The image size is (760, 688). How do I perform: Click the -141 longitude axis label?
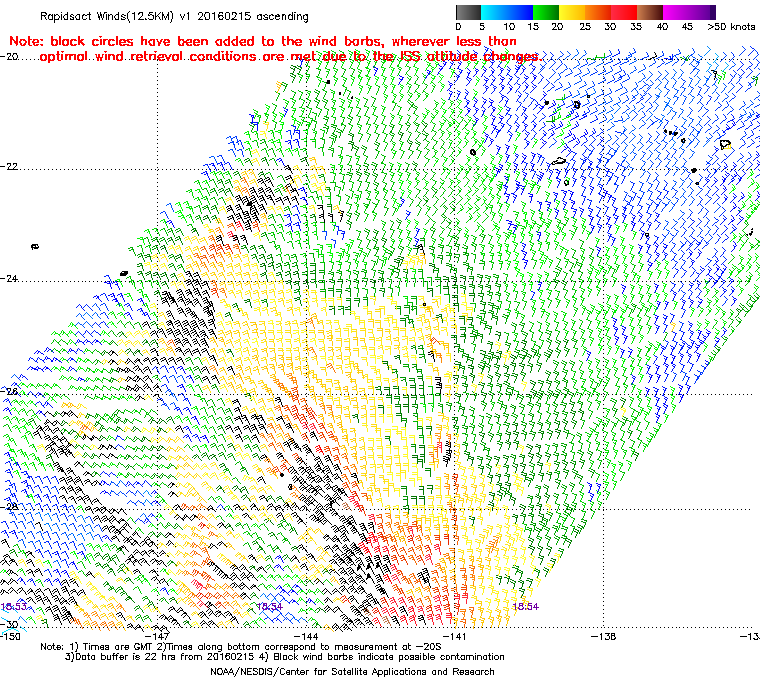(454, 636)
